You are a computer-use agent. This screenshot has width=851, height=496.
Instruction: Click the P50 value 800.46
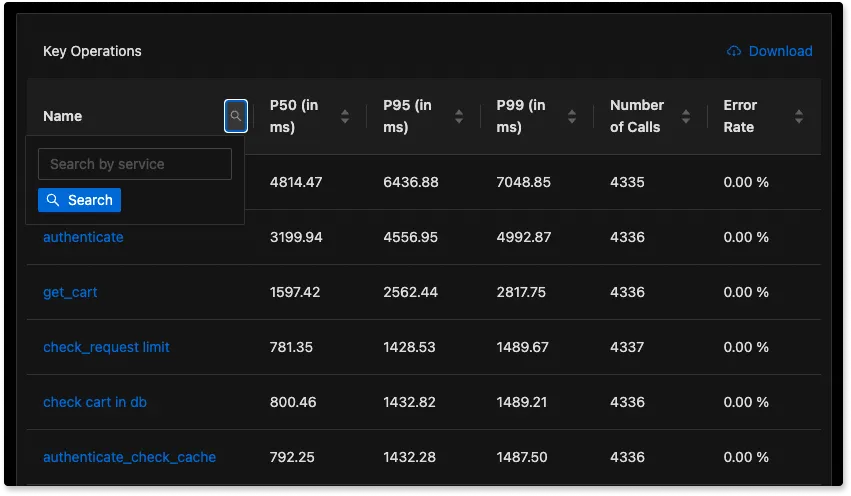tap(293, 402)
